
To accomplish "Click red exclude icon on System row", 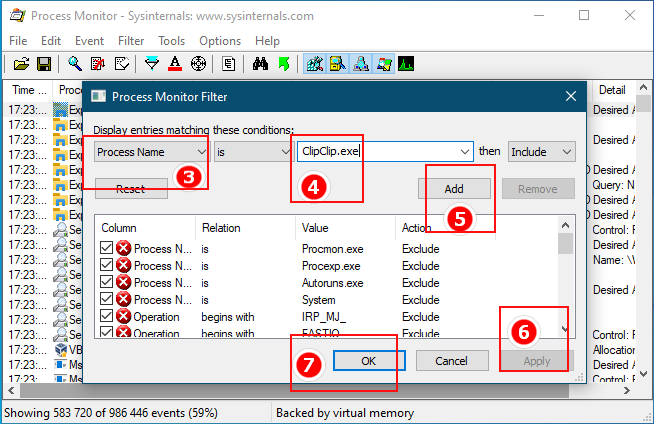I will pos(123,300).
